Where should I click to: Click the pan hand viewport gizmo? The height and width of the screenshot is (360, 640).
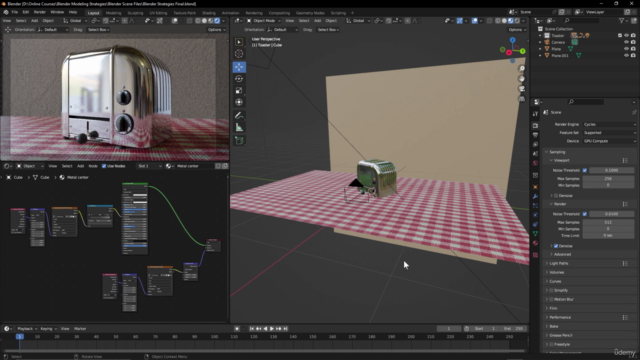522,78
